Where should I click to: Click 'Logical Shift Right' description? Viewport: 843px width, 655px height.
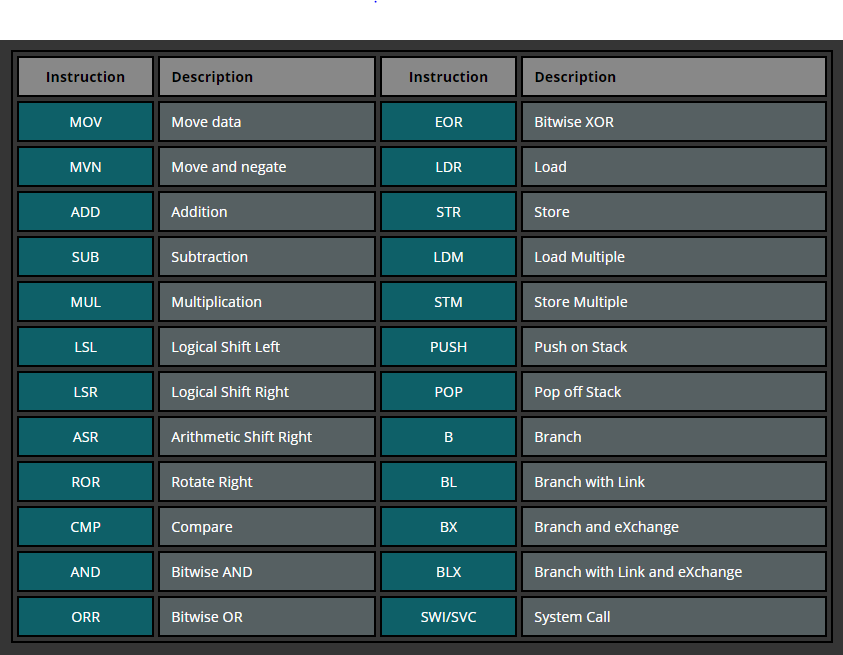[x=267, y=392]
